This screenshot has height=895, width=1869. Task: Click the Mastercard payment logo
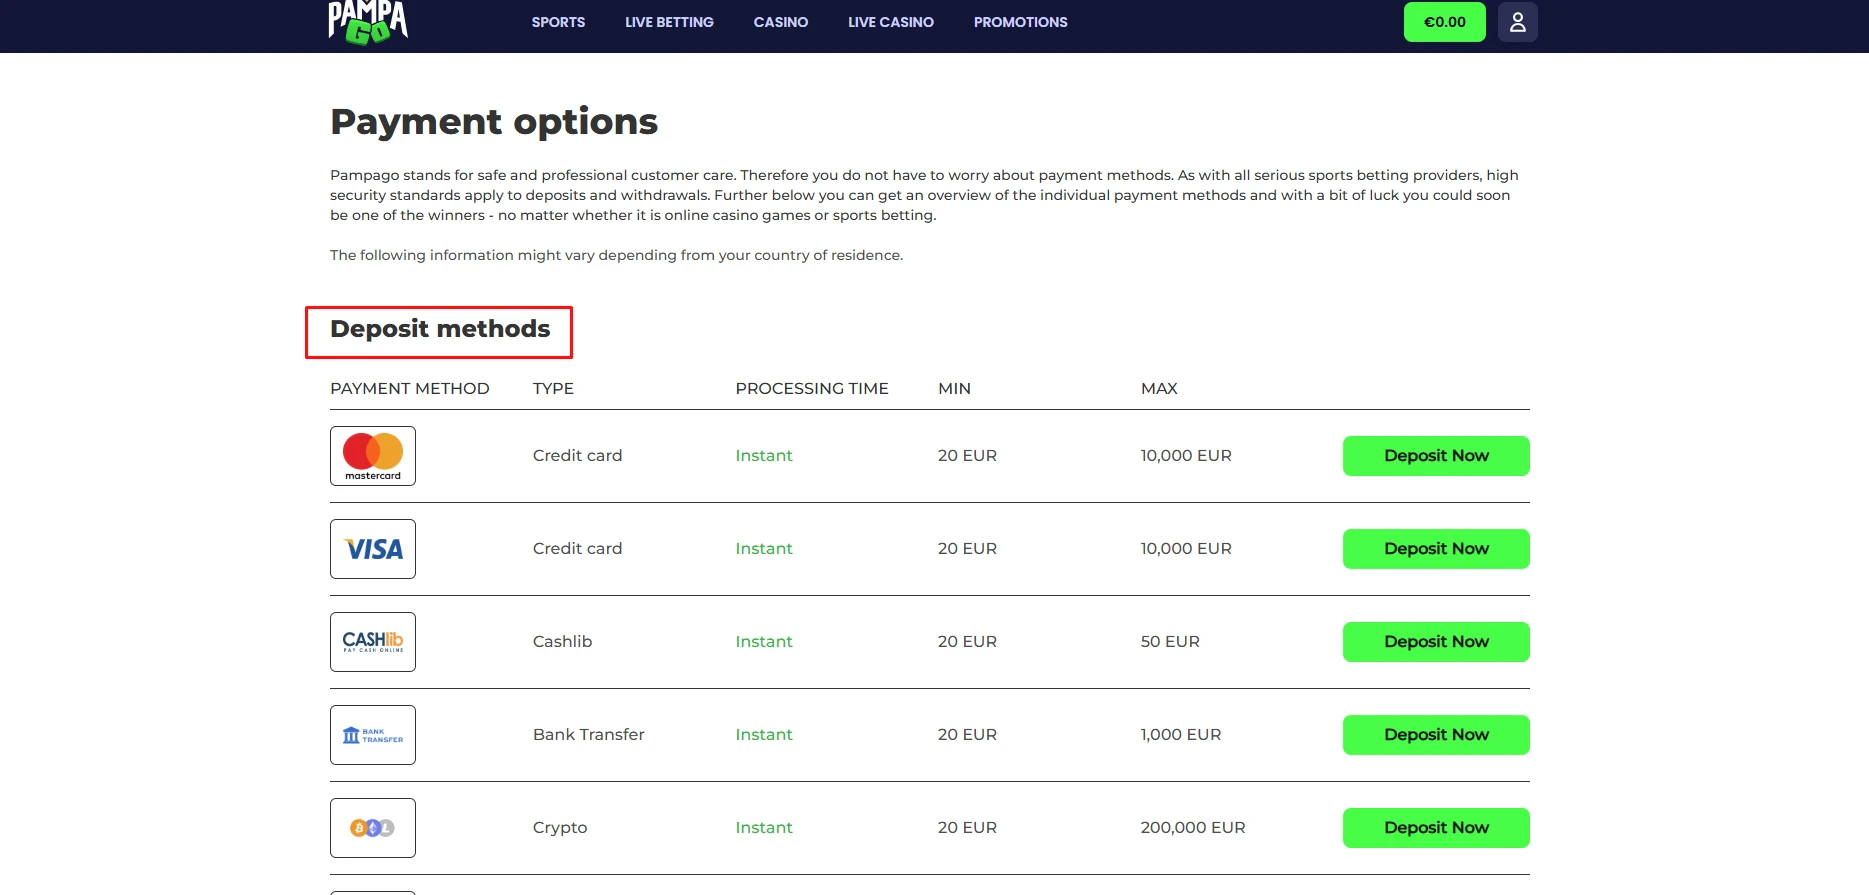(x=373, y=456)
